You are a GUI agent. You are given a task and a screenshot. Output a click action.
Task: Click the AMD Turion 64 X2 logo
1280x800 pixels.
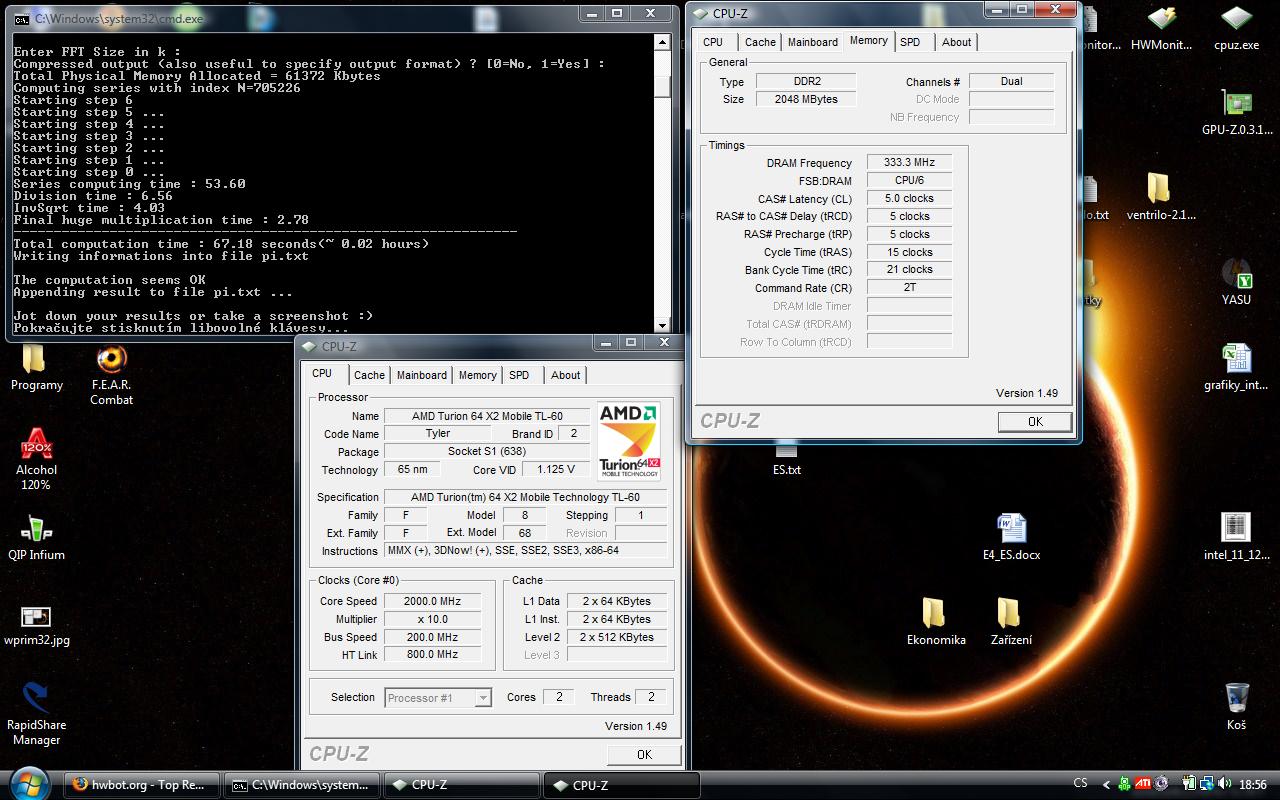click(629, 442)
